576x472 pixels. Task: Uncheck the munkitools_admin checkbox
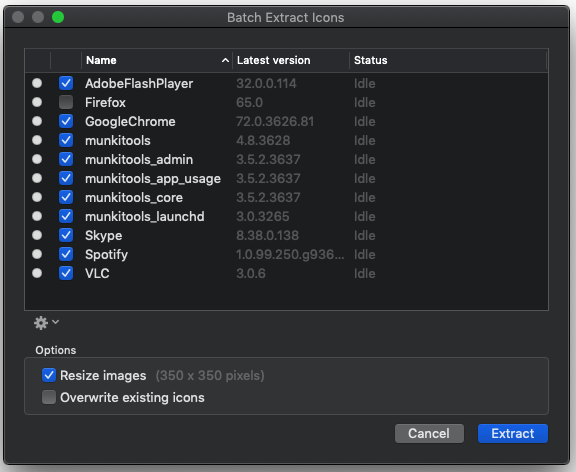[x=66, y=159]
